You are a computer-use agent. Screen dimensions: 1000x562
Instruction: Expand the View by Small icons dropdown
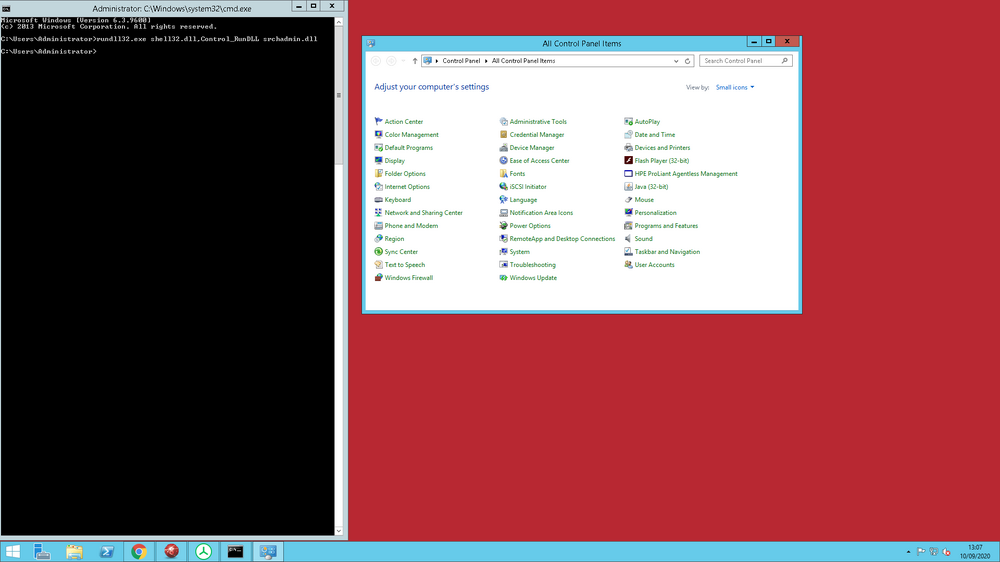[735, 87]
